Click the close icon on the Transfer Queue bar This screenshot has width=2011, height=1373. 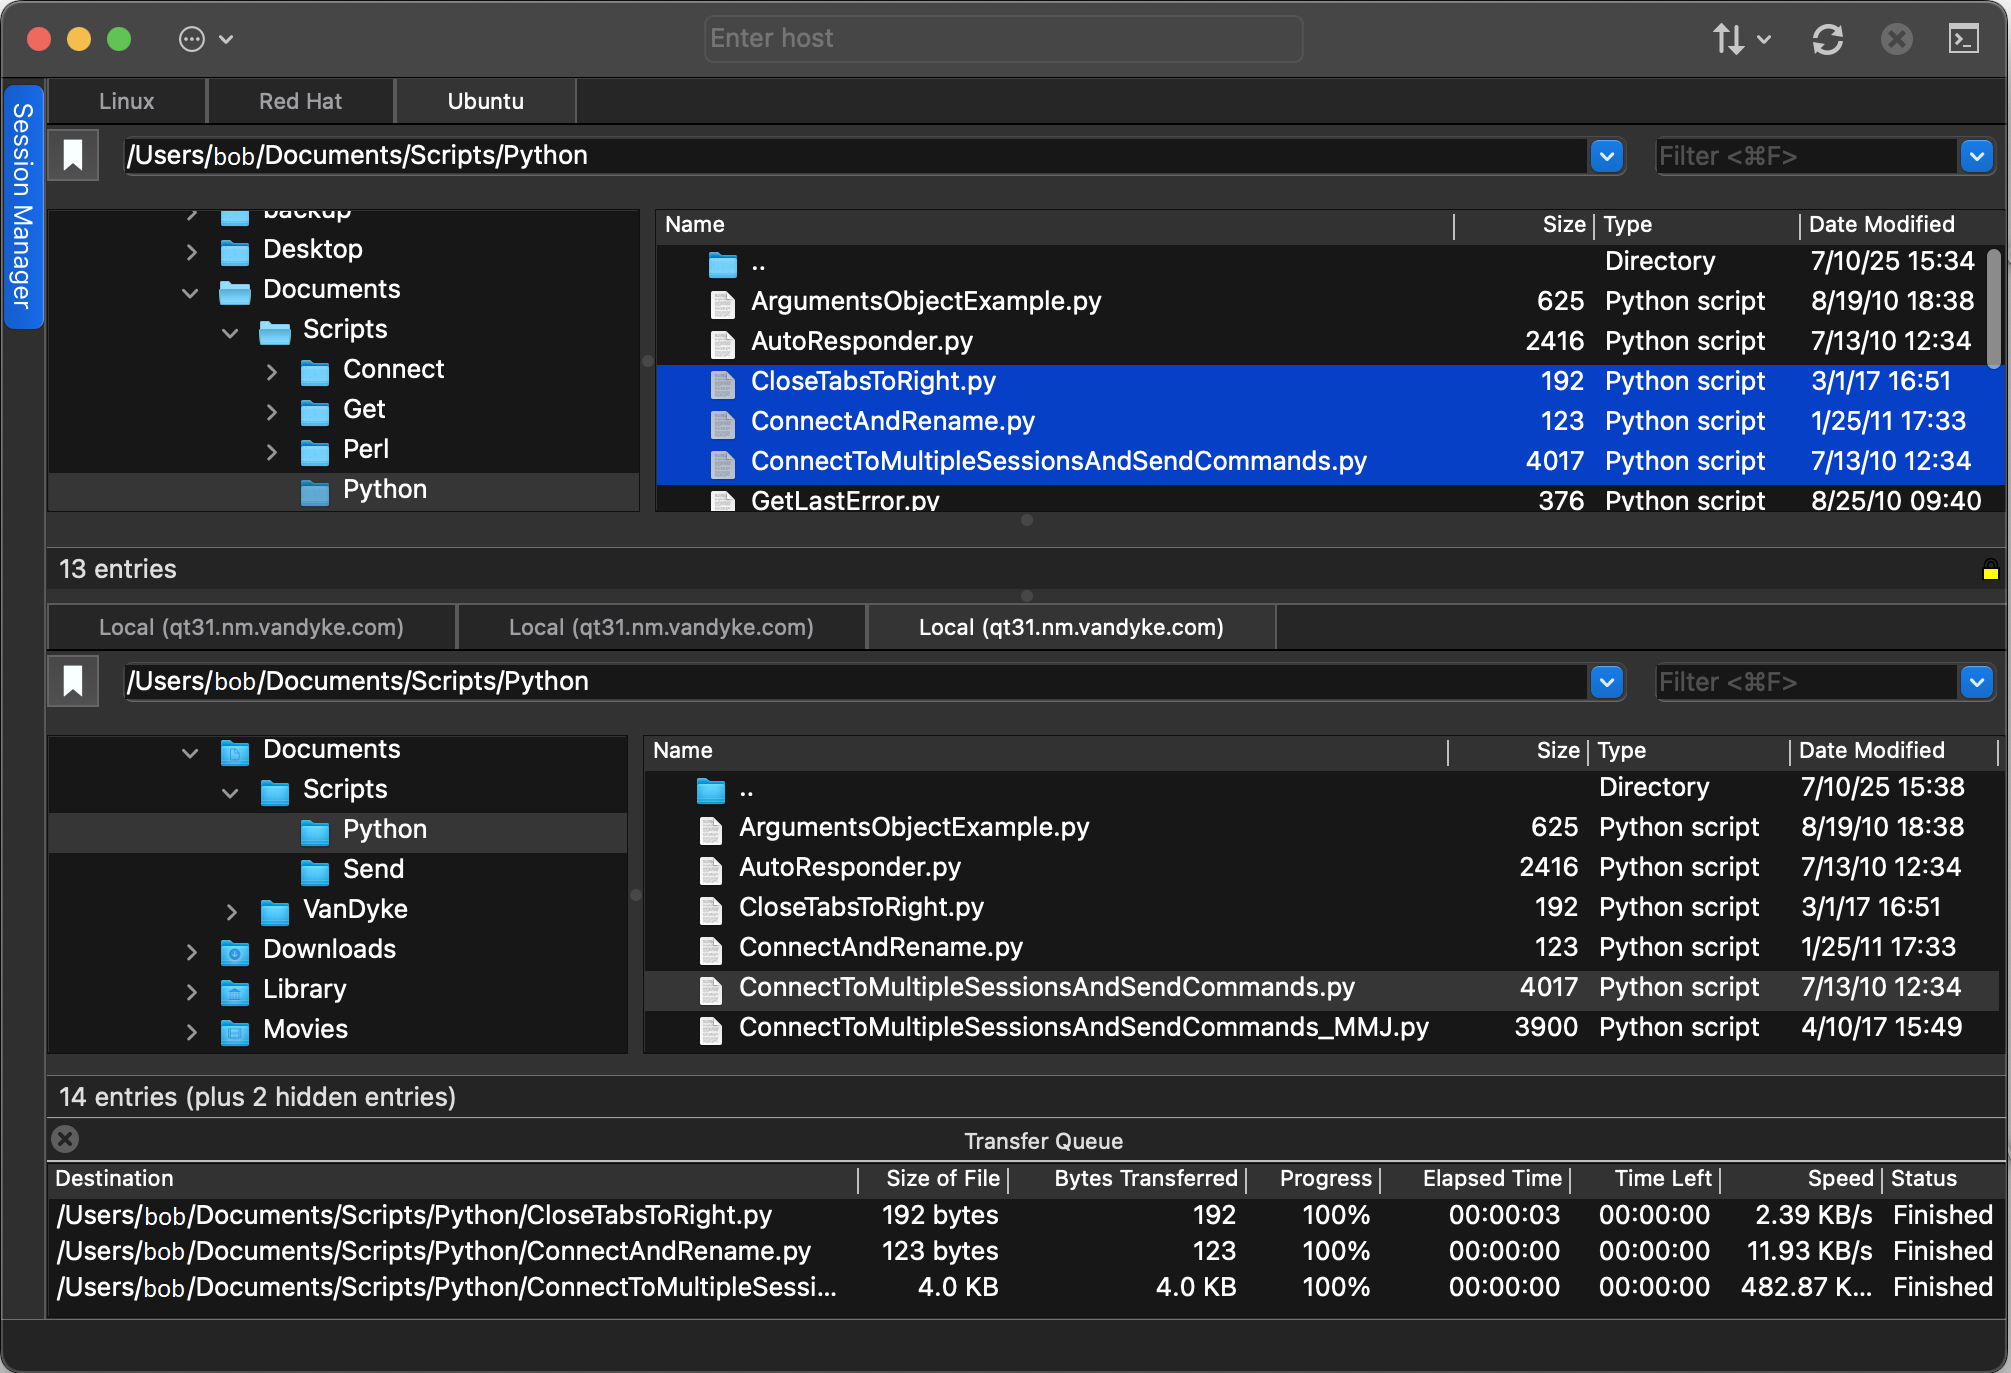(x=65, y=1139)
